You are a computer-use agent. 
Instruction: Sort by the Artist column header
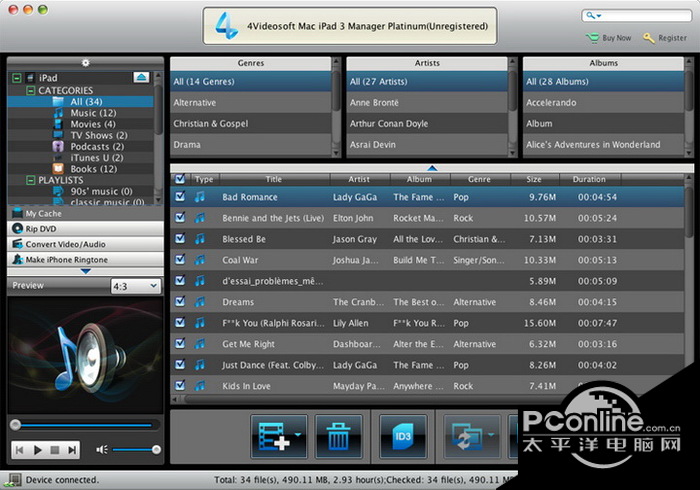(359, 179)
